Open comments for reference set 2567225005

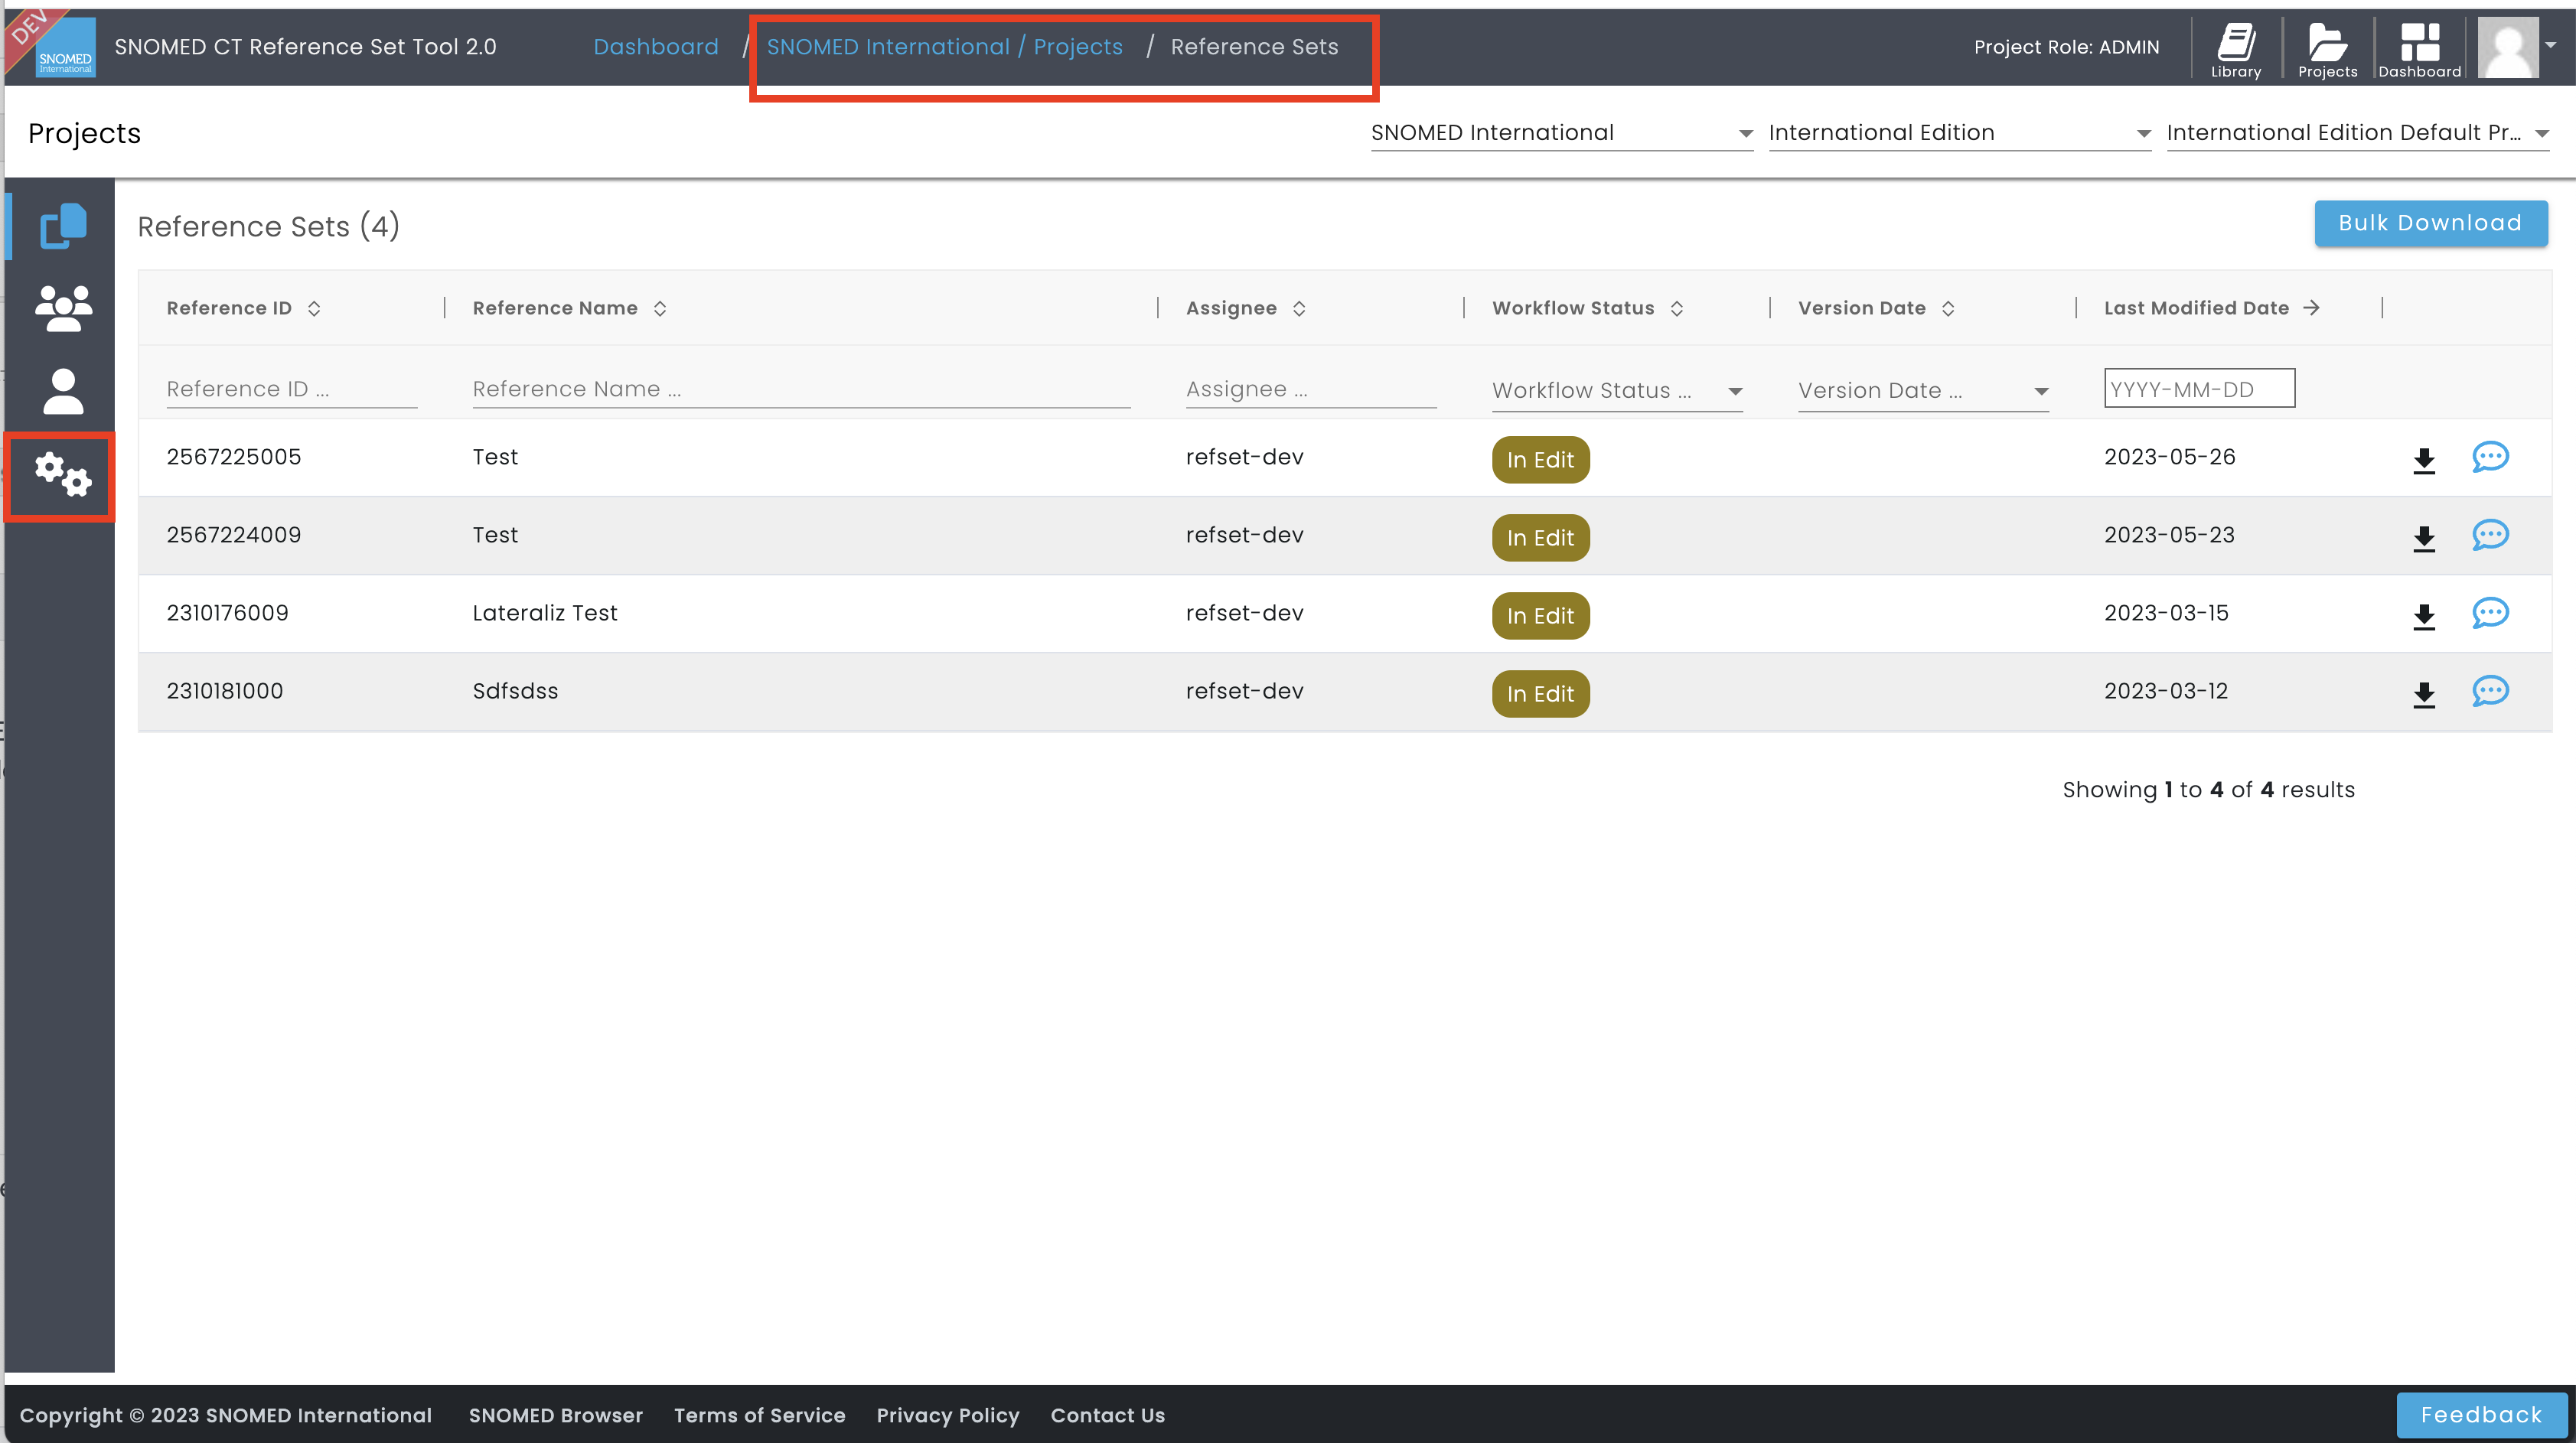(2490, 457)
